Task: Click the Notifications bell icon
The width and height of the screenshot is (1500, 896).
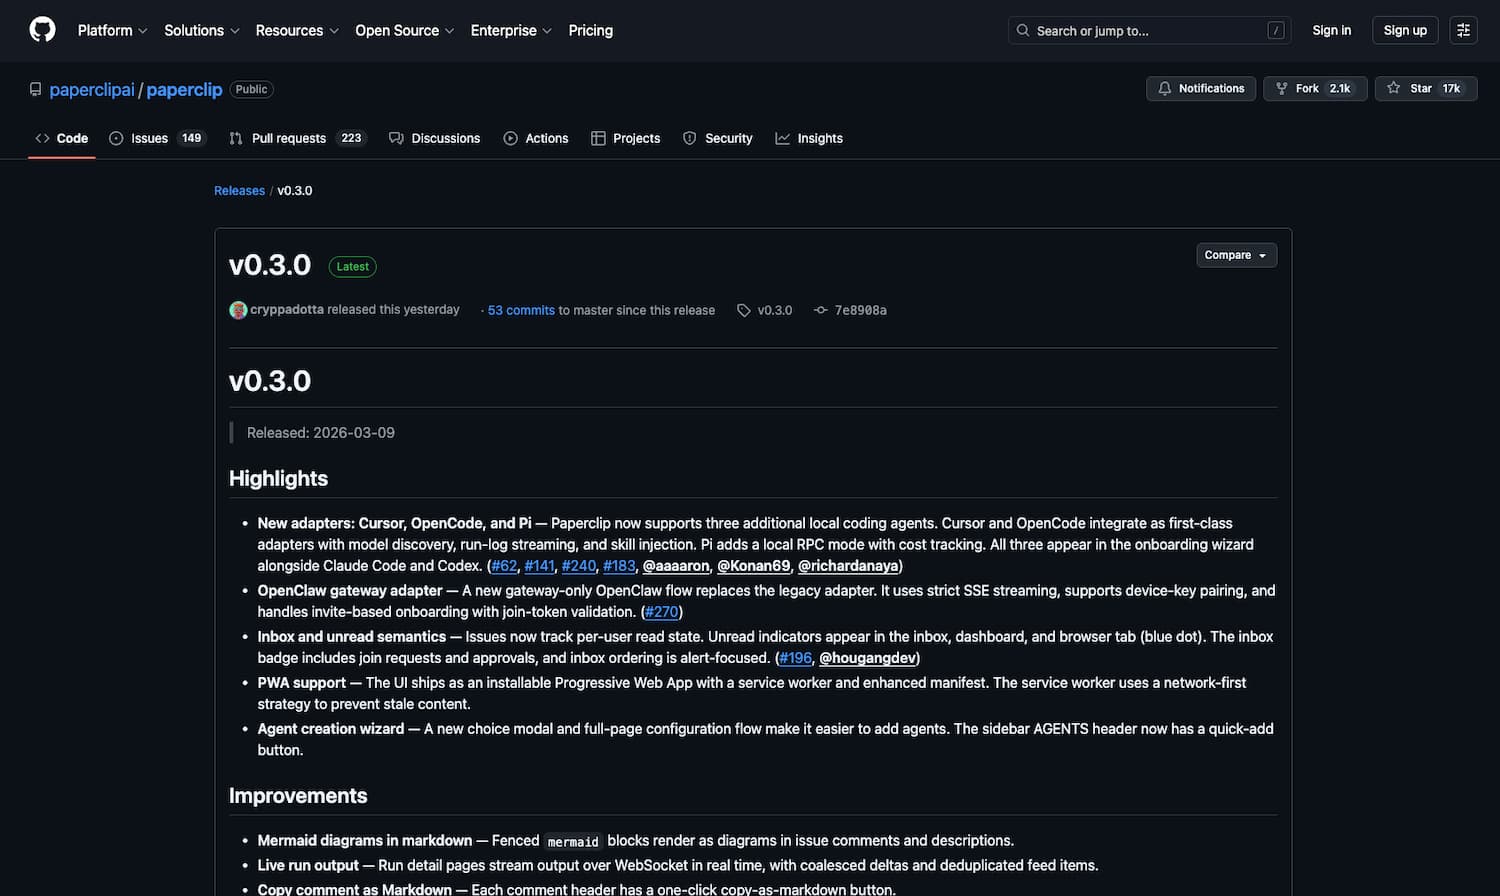Action: coord(1165,88)
